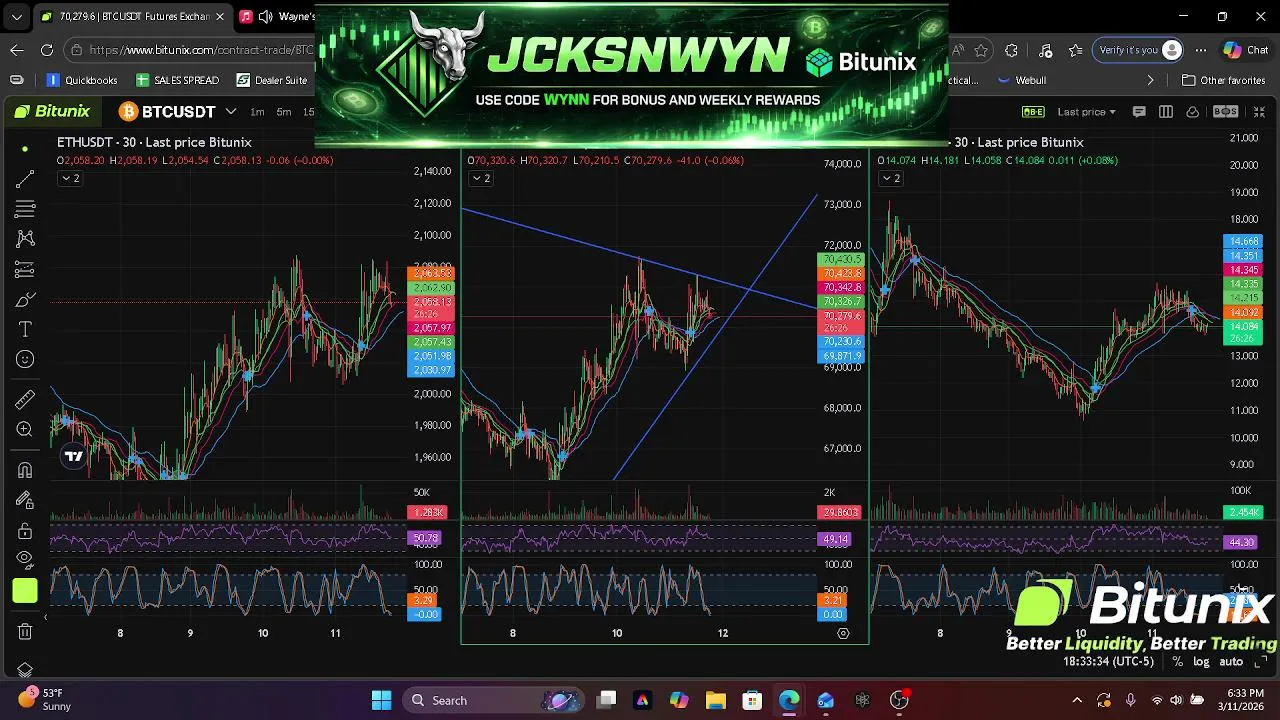1280x720 pixels.
Task: Collapse indicators legend on the right chart
Action: point(889,178)
